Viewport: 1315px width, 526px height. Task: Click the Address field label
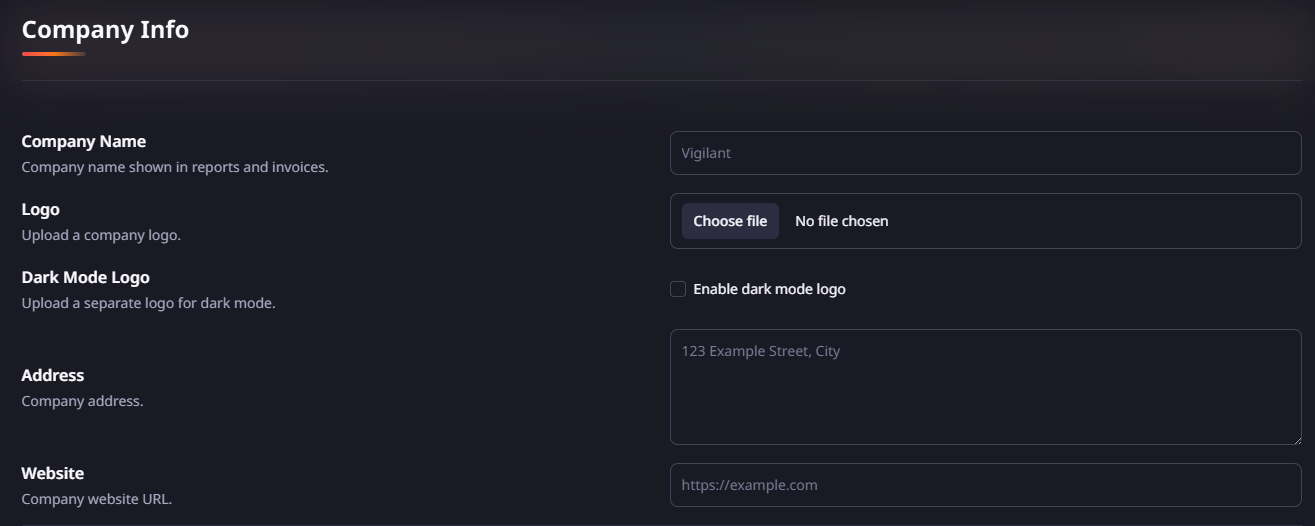[x=53, y=376]
